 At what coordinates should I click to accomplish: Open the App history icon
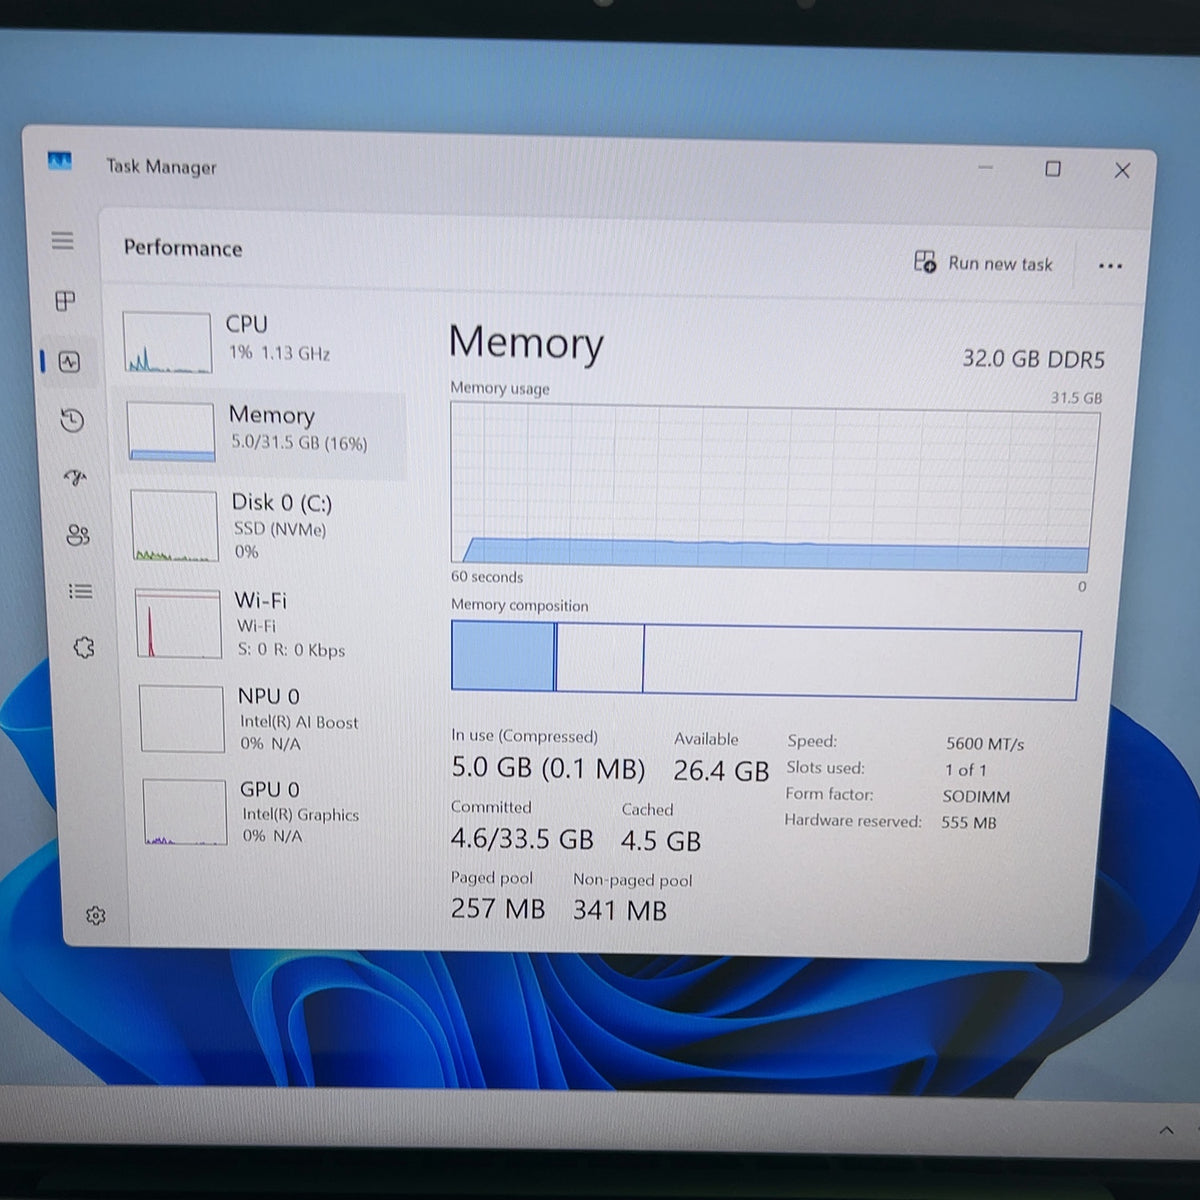tap(72, 420)
